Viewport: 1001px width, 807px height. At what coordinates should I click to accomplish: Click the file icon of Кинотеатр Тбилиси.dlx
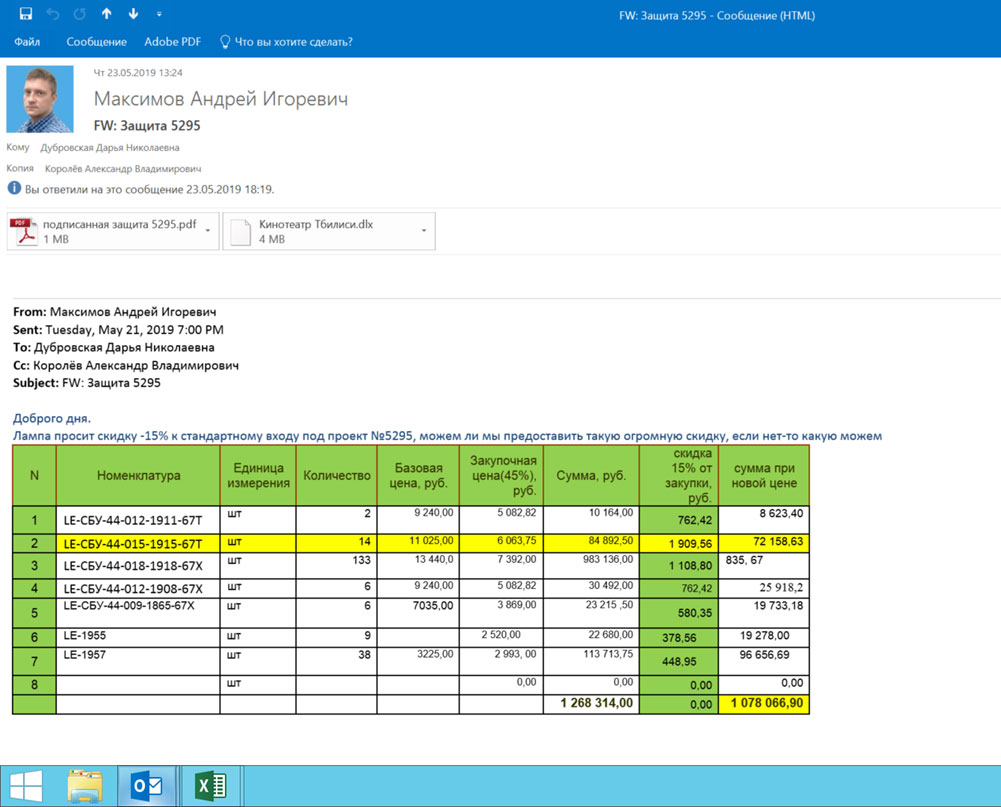click(x=240, y=231)
